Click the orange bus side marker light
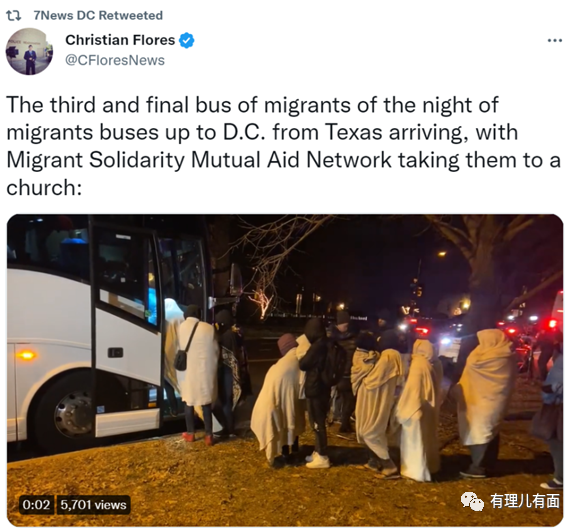Image resolution: width=579 pixels, height=528 pixels. coord(26,356)
